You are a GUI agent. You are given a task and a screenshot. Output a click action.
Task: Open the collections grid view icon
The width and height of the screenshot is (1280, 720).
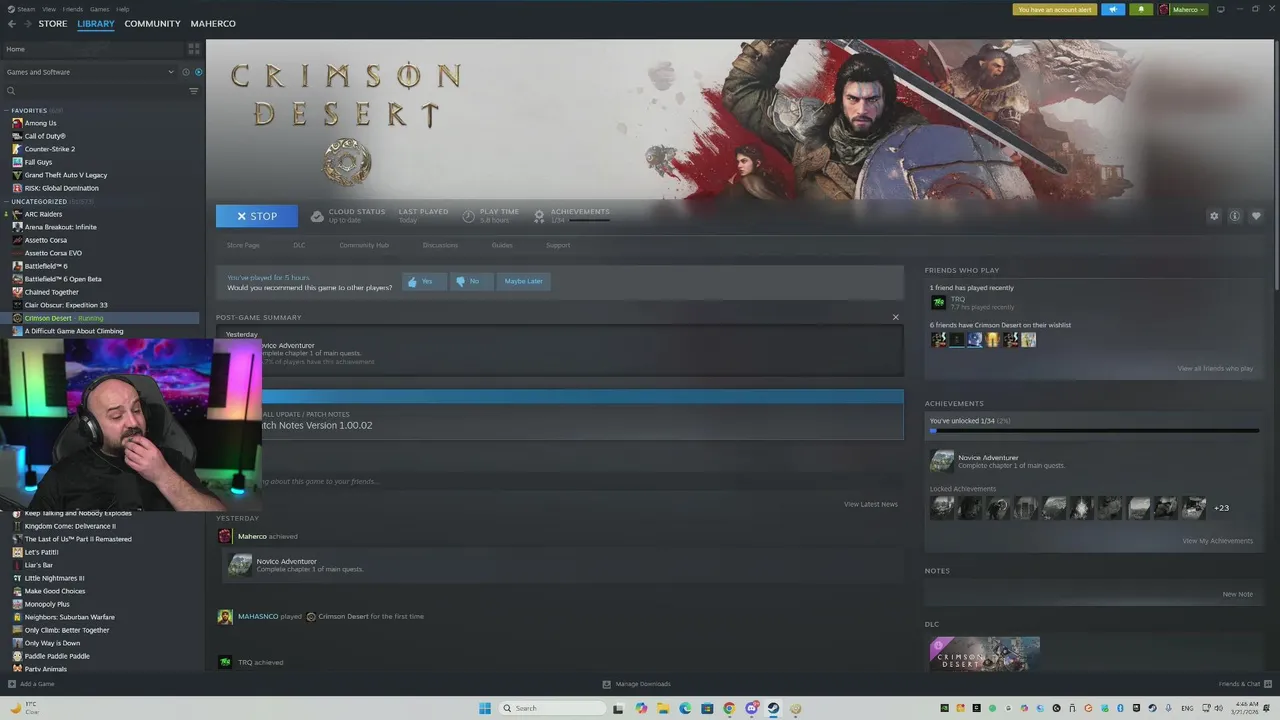click(x=194, y=48)
